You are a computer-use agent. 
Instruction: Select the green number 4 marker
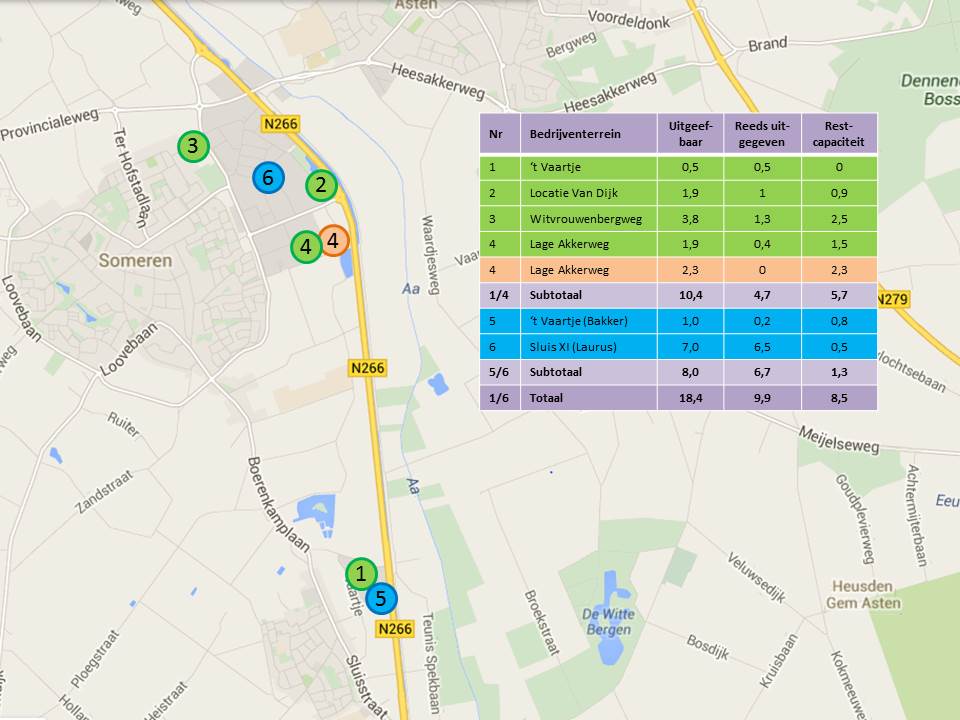point(306,247)
